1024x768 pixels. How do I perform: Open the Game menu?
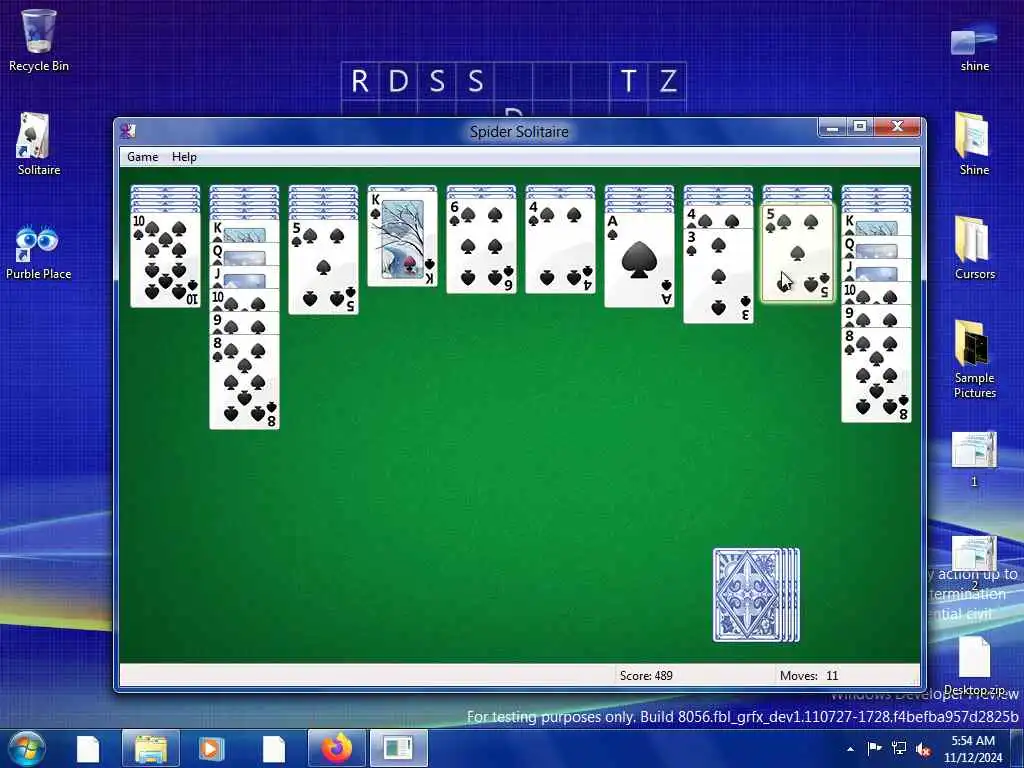coord(142,157)
